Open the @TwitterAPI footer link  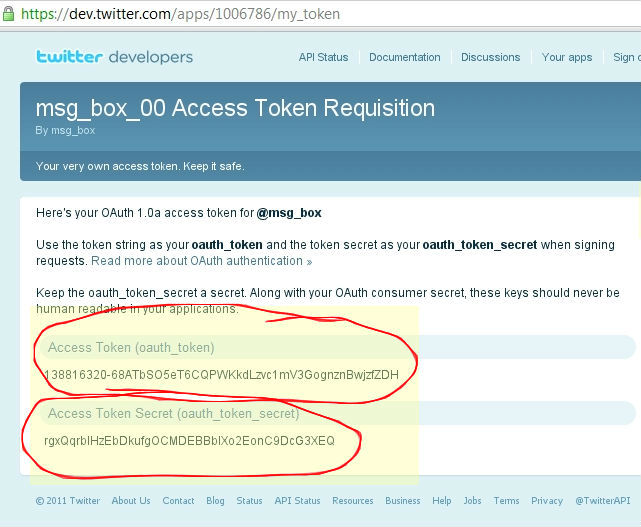603,500
